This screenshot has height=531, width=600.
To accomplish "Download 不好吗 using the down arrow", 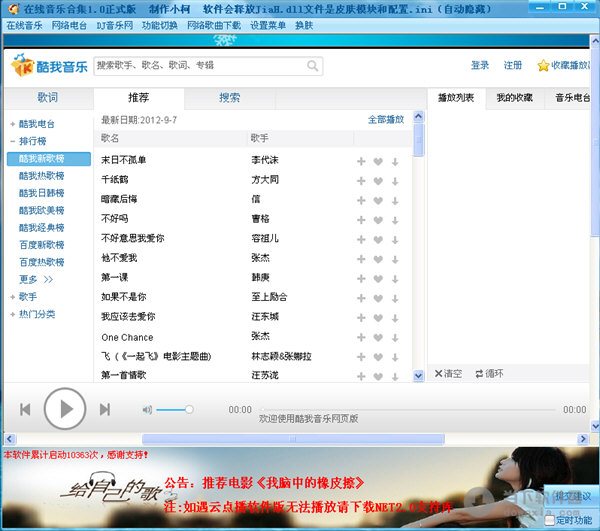I will (x=395, y=220).
